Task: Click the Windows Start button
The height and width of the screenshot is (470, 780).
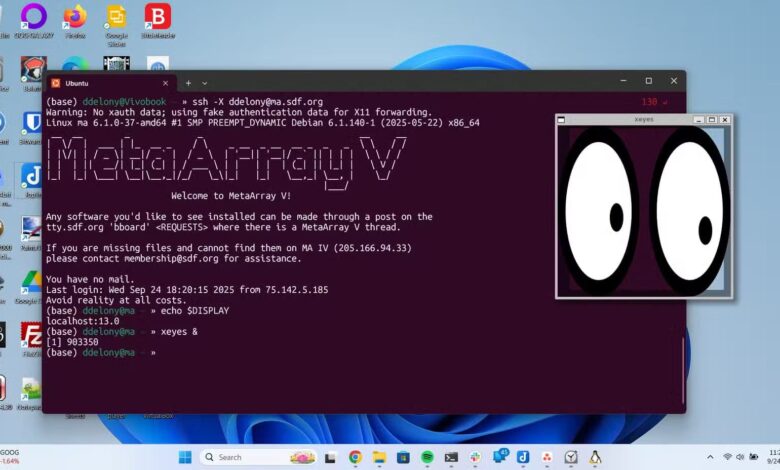Action: (x=185, y=457)
